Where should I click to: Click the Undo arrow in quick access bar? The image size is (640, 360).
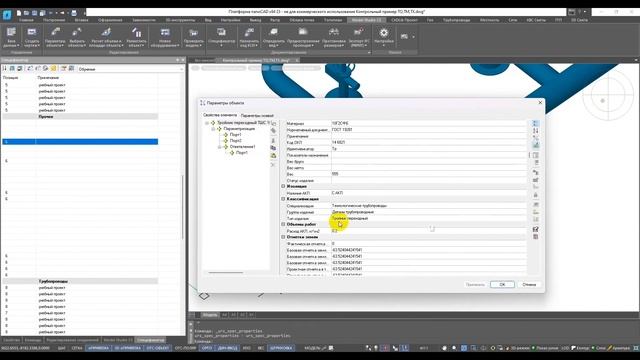click(51, 13)
